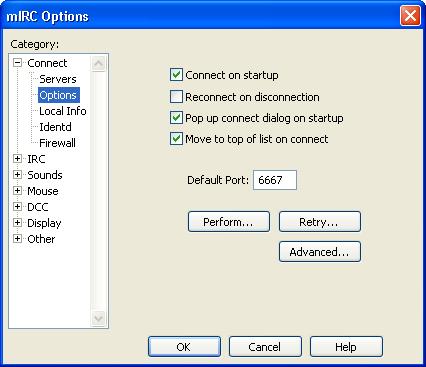
Task: Expand the Mouse category
Action: (17, 191)
